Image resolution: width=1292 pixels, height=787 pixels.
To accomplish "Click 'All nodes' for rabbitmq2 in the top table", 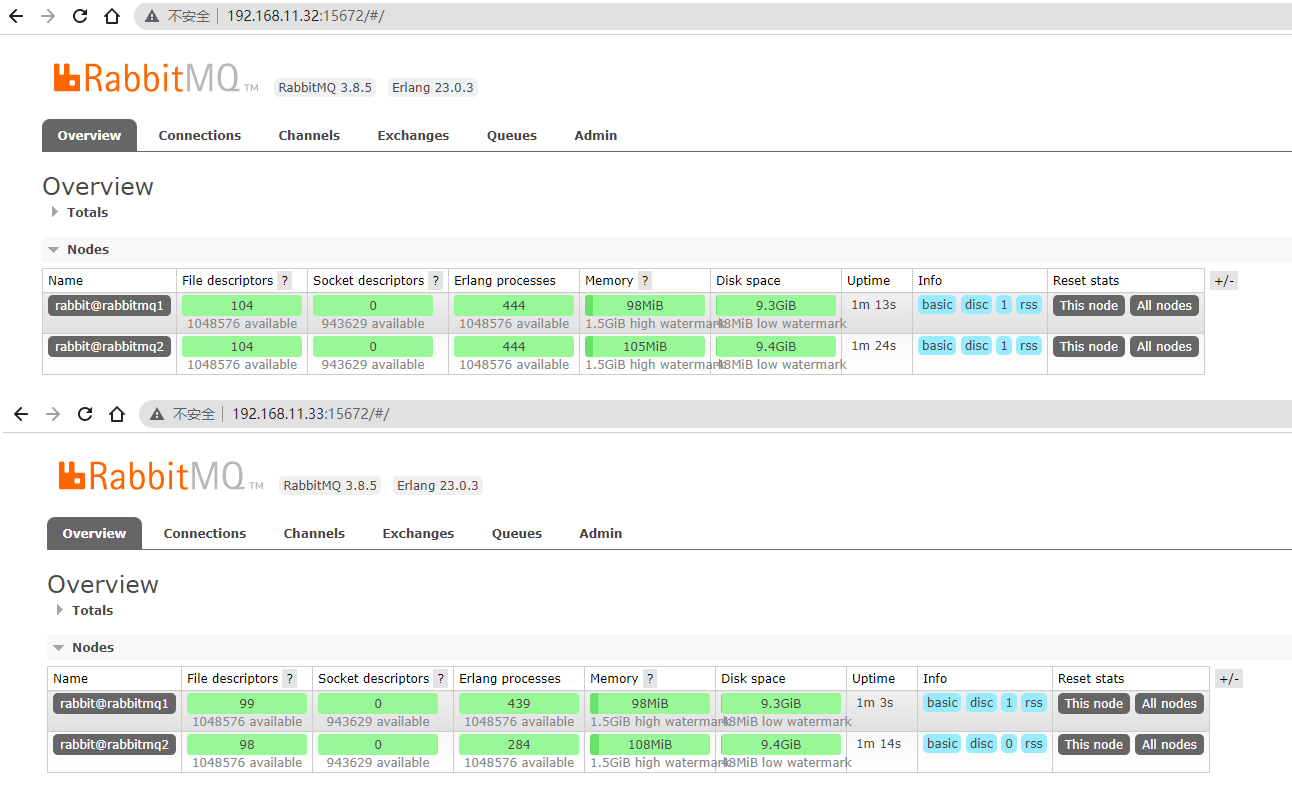I will point(1164,347).
